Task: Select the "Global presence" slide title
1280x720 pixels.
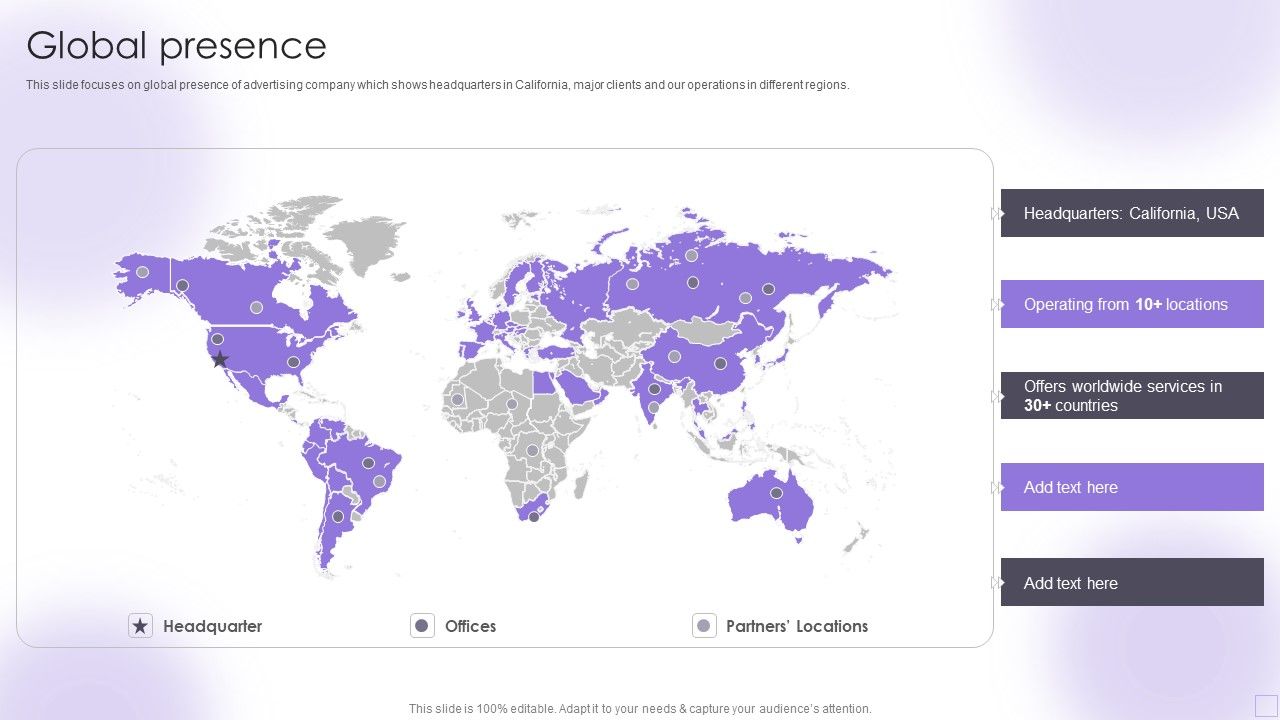Action: pos(176,46)
